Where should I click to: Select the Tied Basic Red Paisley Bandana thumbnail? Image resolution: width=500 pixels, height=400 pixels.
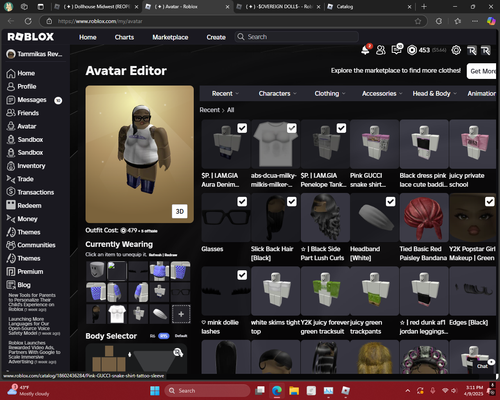coord(424,218)
